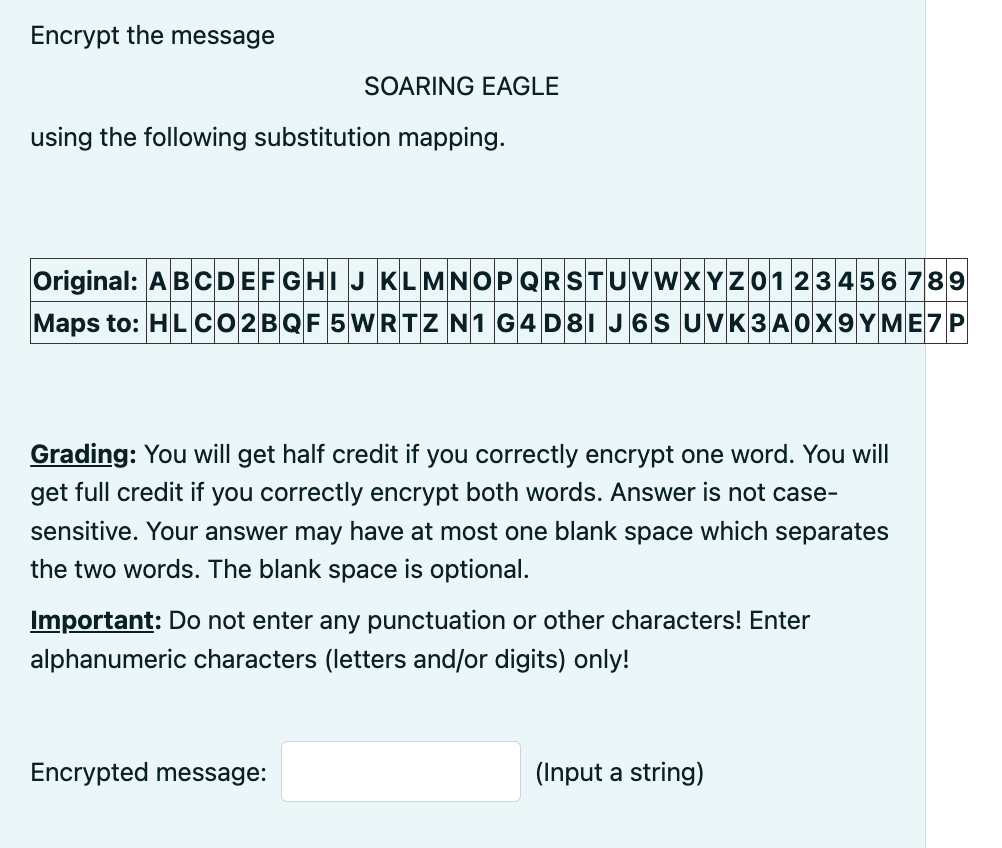The image size is (1002, 848).
Task: Click the cell mapping A to H
Action: [157, 323]
